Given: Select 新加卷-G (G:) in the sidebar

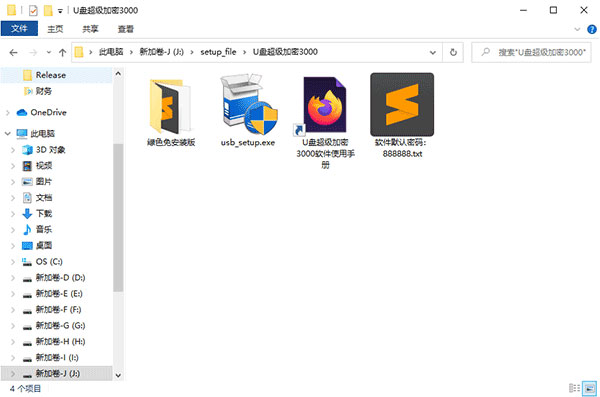Looking at the screenshot, I should pos(60,325).
